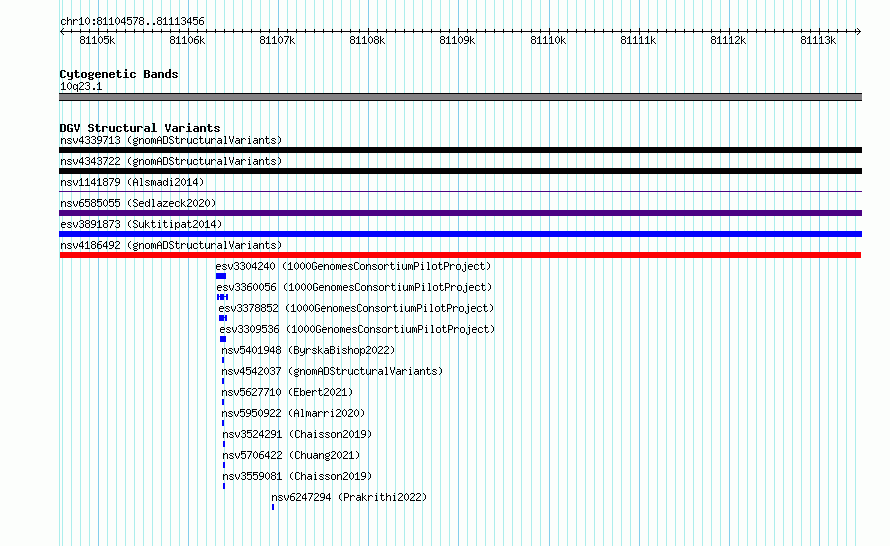Click the purple bar for nsv6585055

click(x=460, y=213)
